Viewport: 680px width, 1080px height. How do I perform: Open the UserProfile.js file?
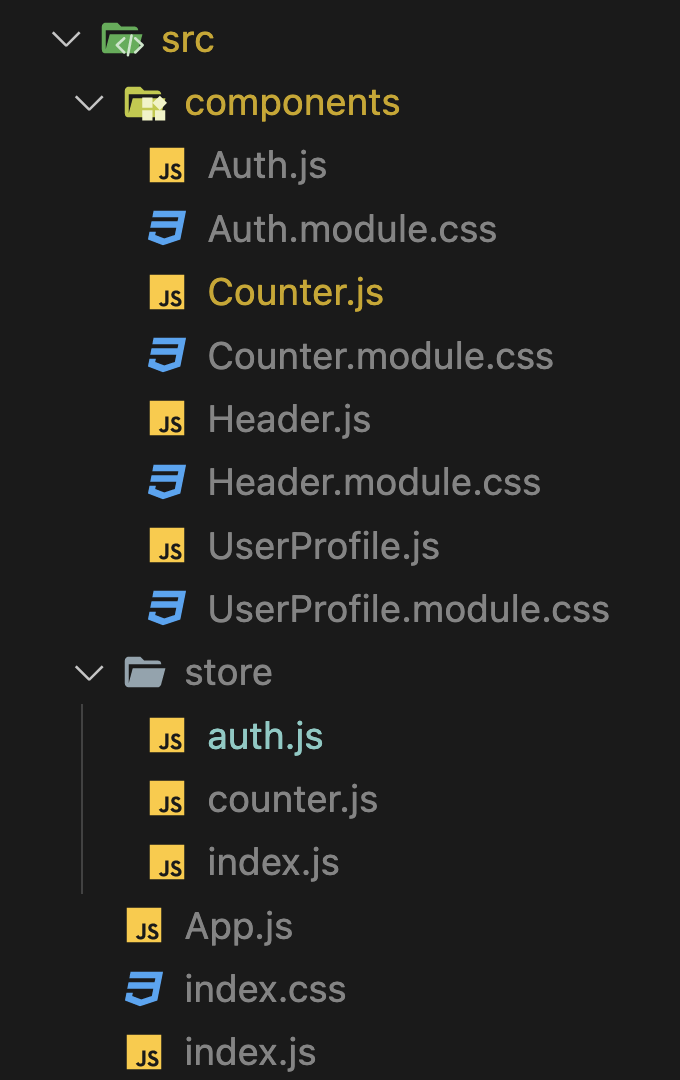point(324,546)
